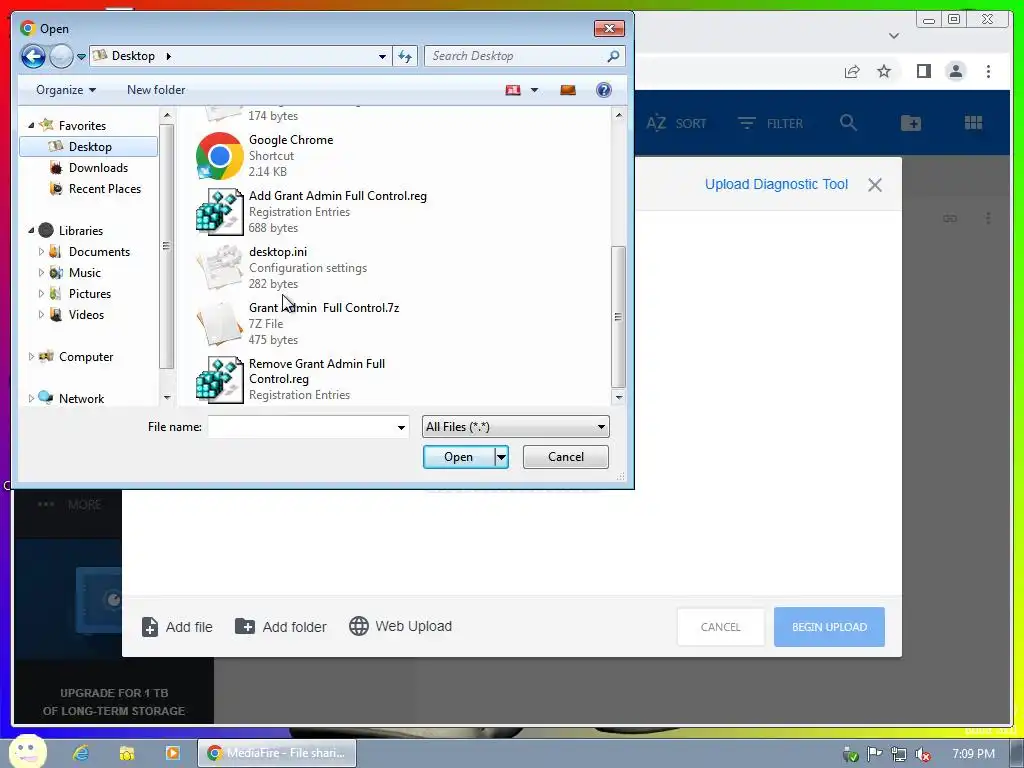Toggle Chrome side panel icon
Viewport: 1024px width, 768px height.
point(923,71)
